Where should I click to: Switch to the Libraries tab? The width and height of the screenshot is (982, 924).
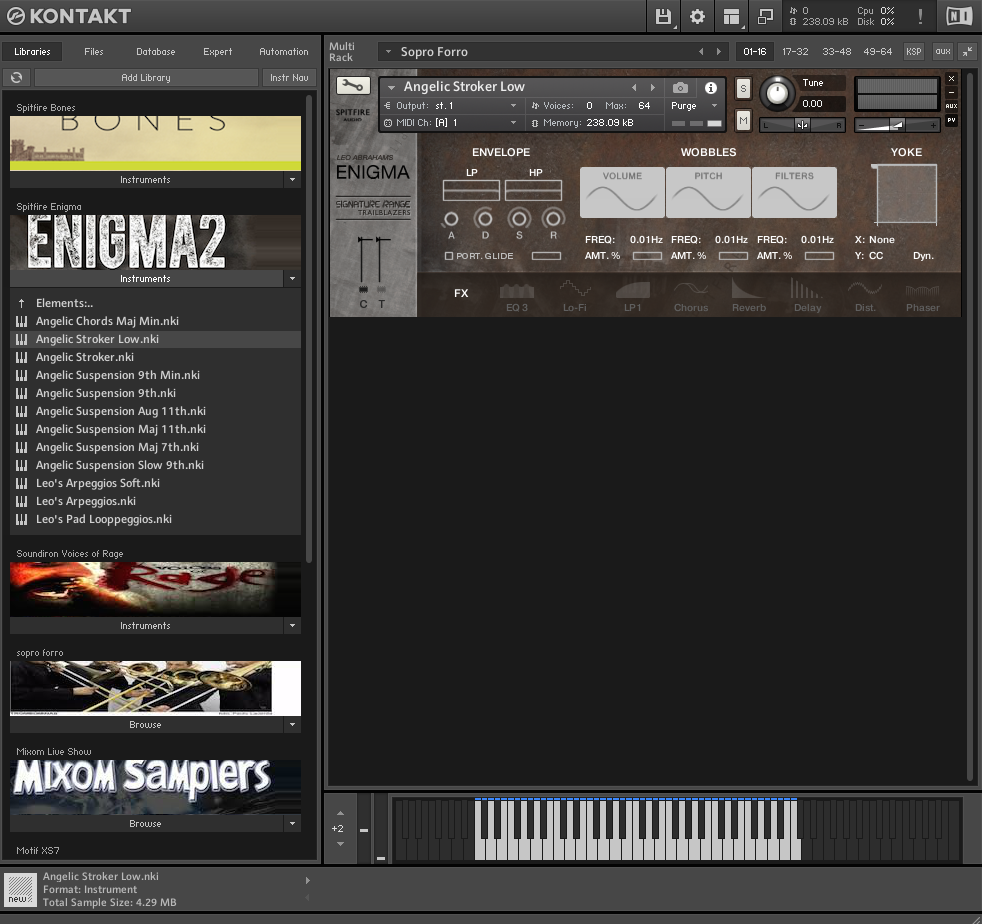point(33,51)
